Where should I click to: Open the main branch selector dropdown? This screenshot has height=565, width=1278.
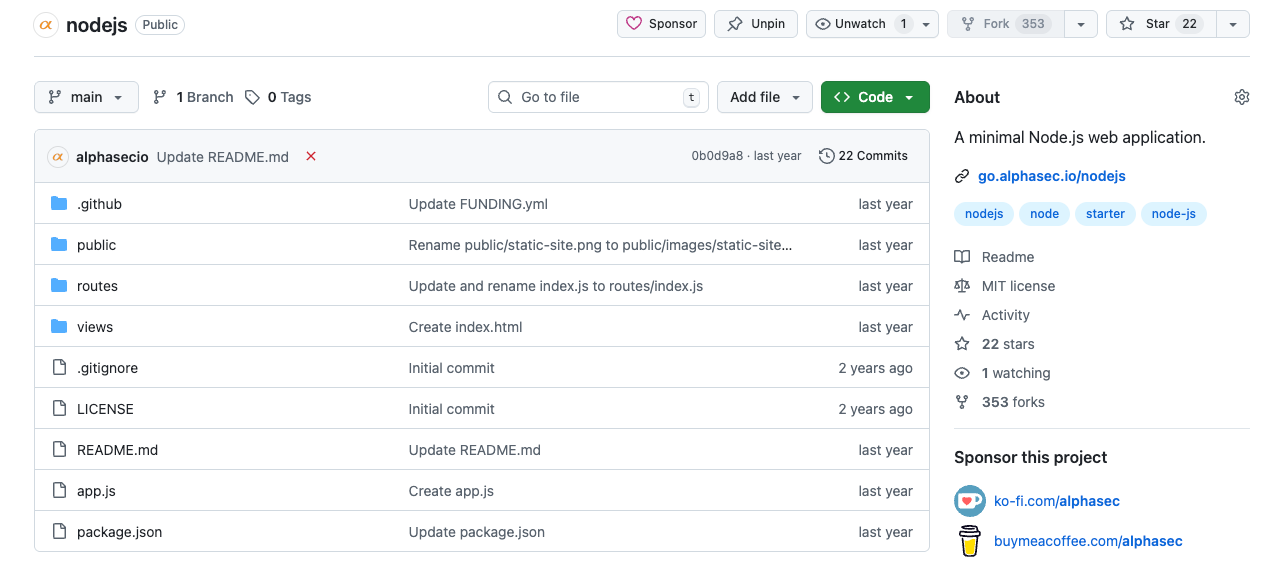[86, 97]
